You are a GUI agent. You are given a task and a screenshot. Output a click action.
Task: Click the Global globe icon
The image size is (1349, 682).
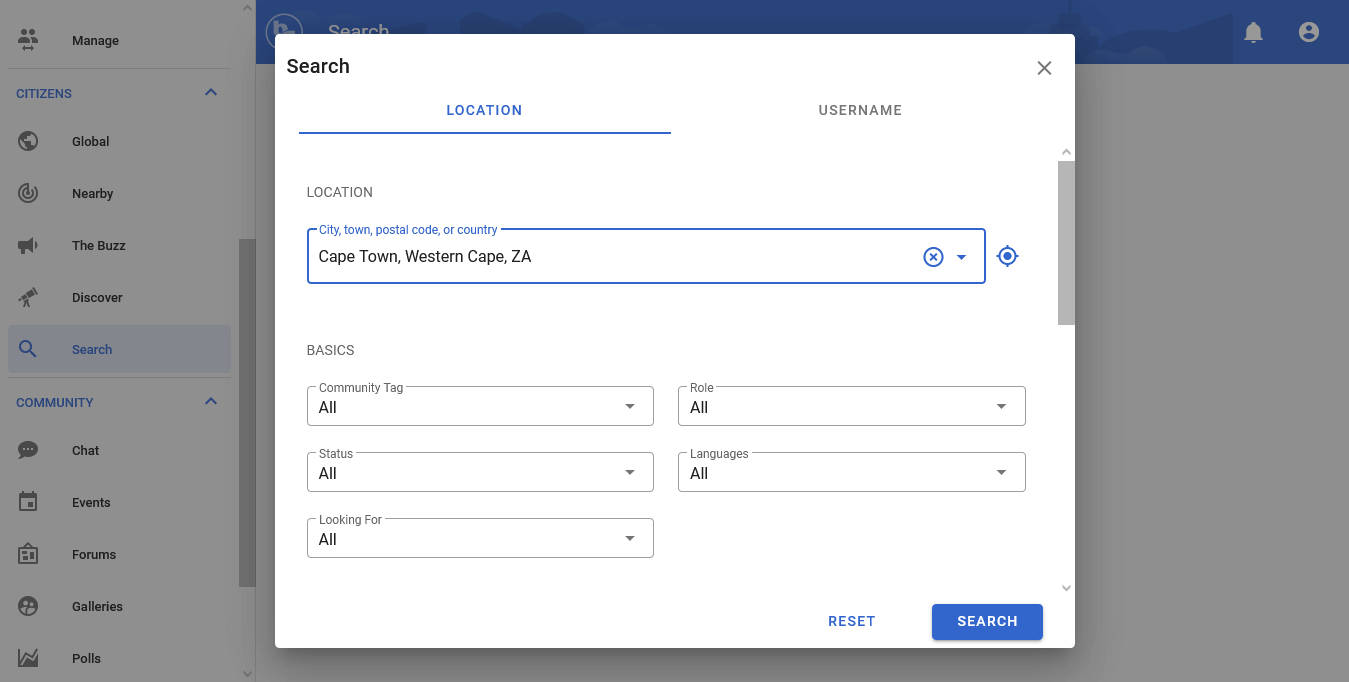[x=28, y=141]
